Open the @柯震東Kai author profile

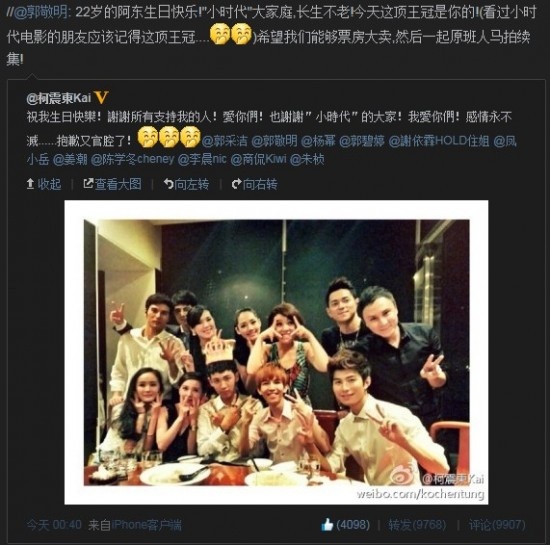tap(59, 98)
